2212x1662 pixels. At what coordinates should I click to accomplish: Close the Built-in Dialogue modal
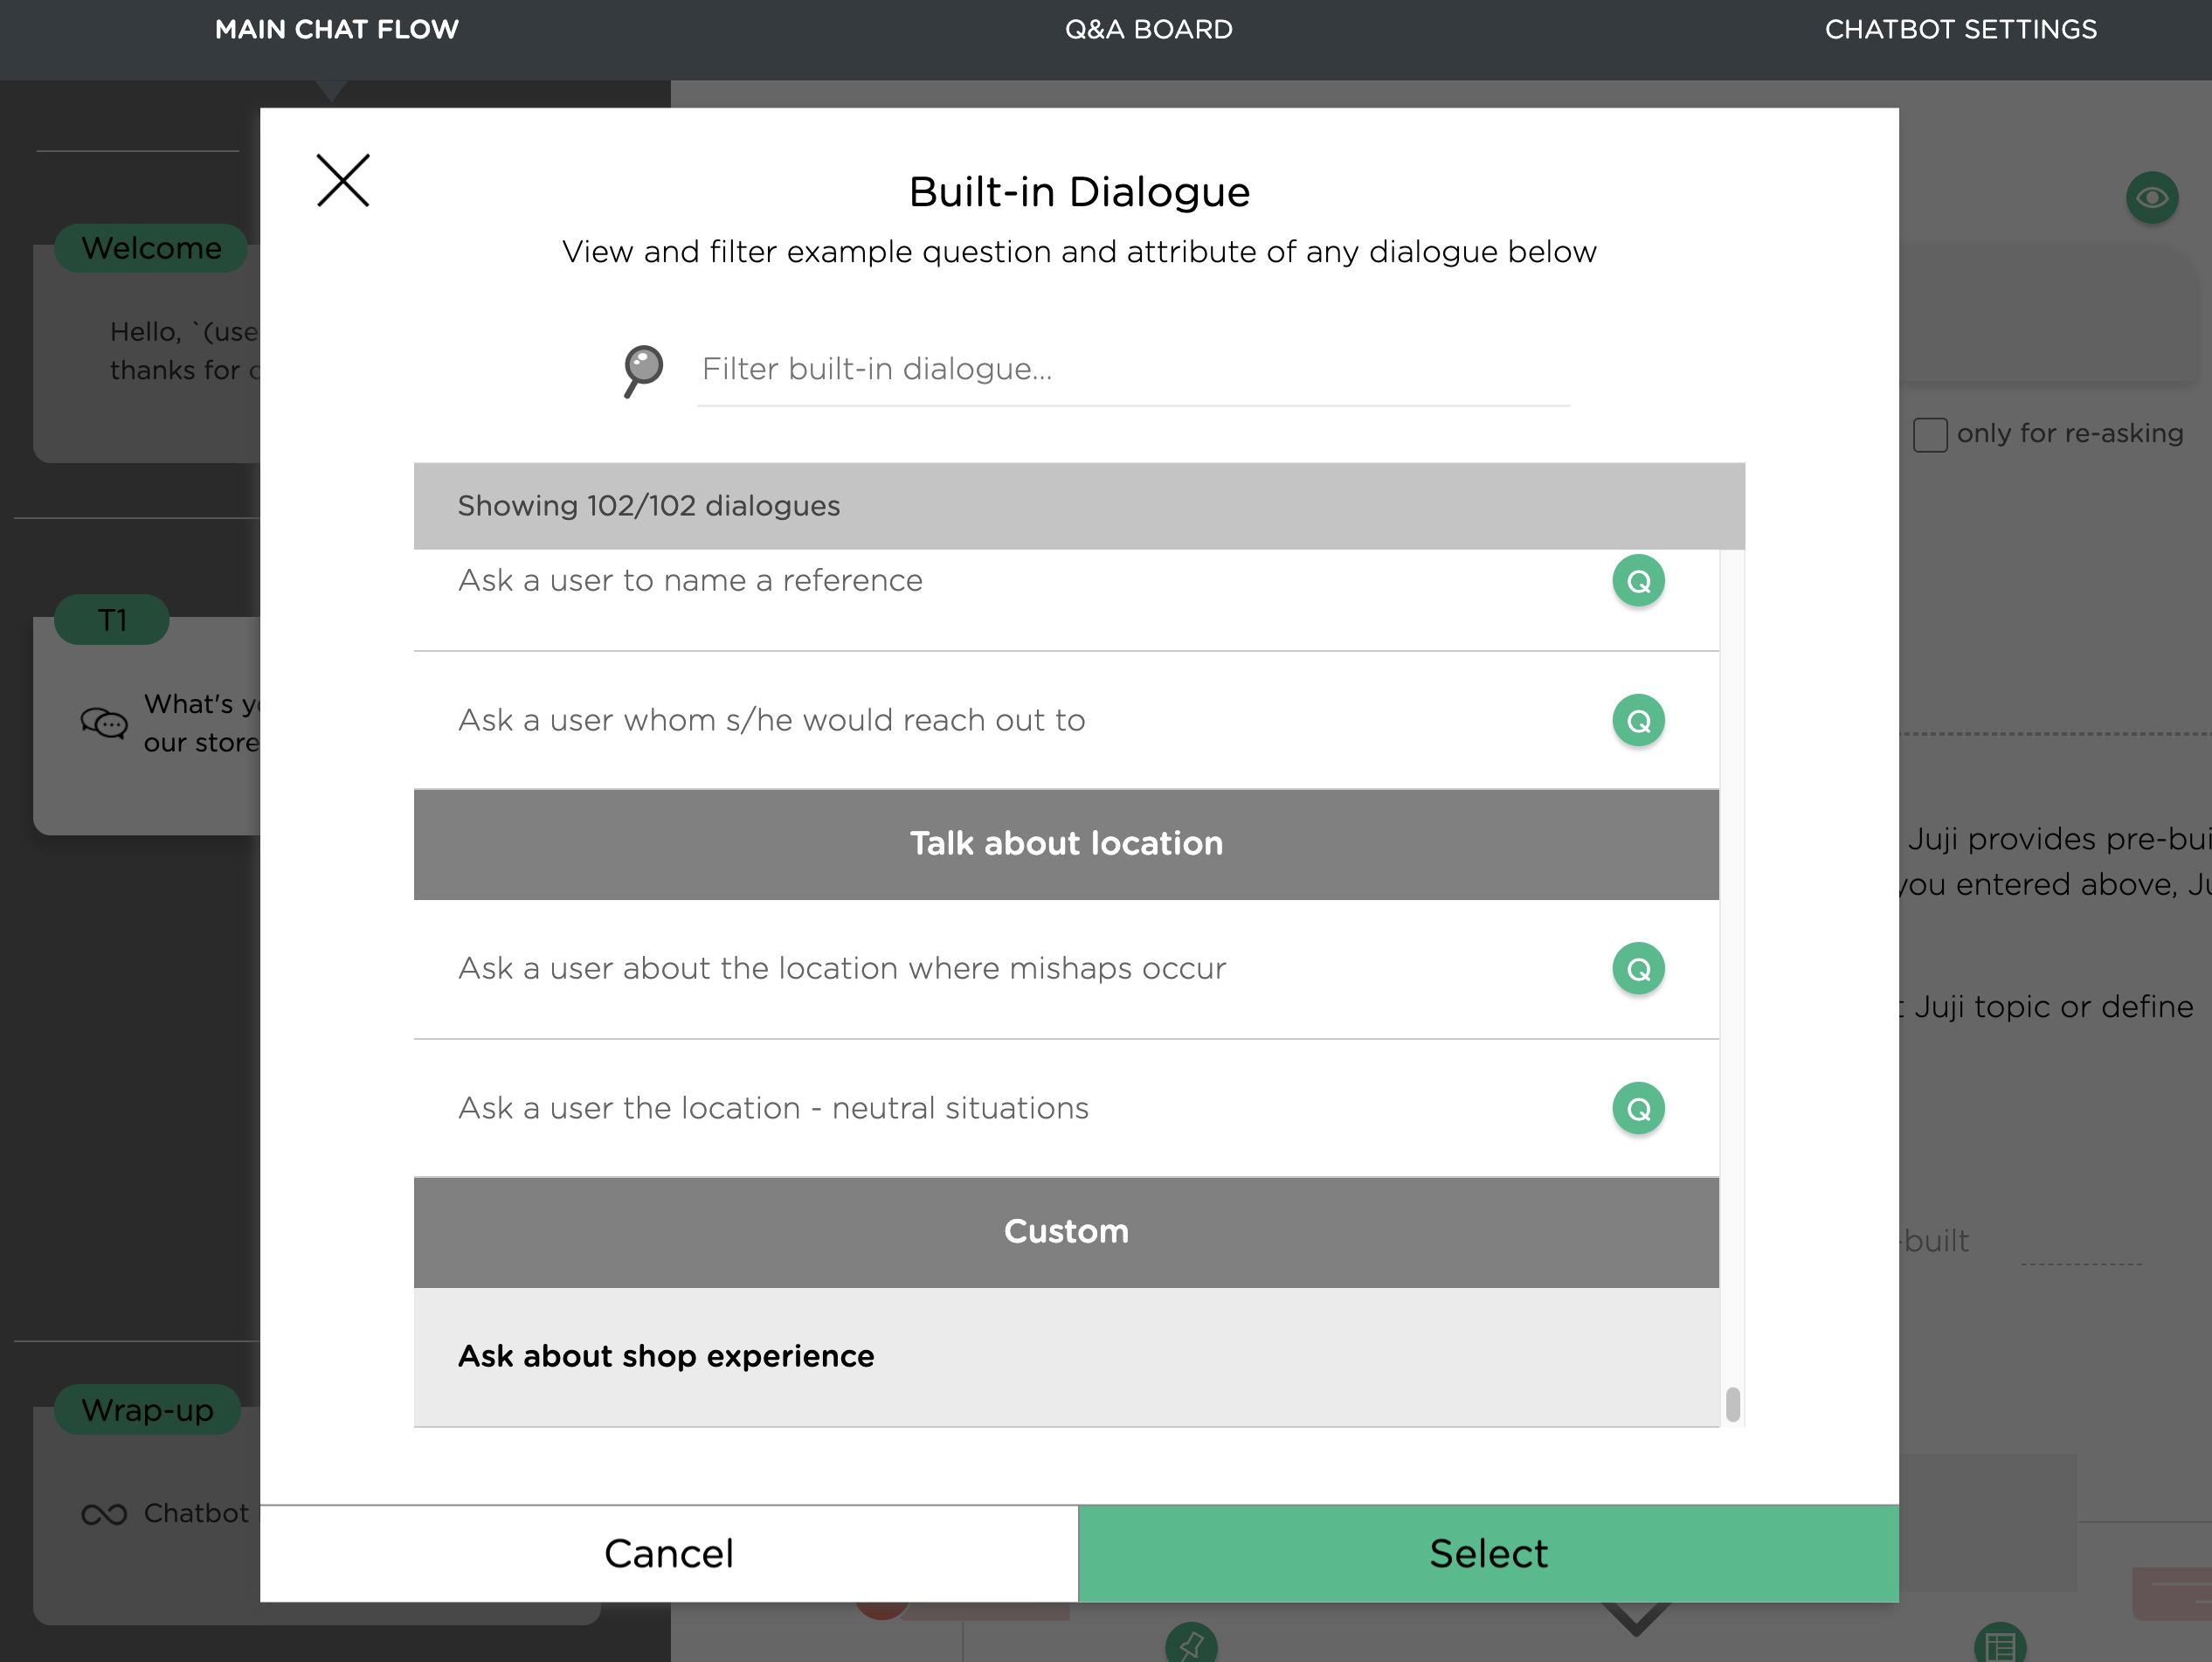343,181
